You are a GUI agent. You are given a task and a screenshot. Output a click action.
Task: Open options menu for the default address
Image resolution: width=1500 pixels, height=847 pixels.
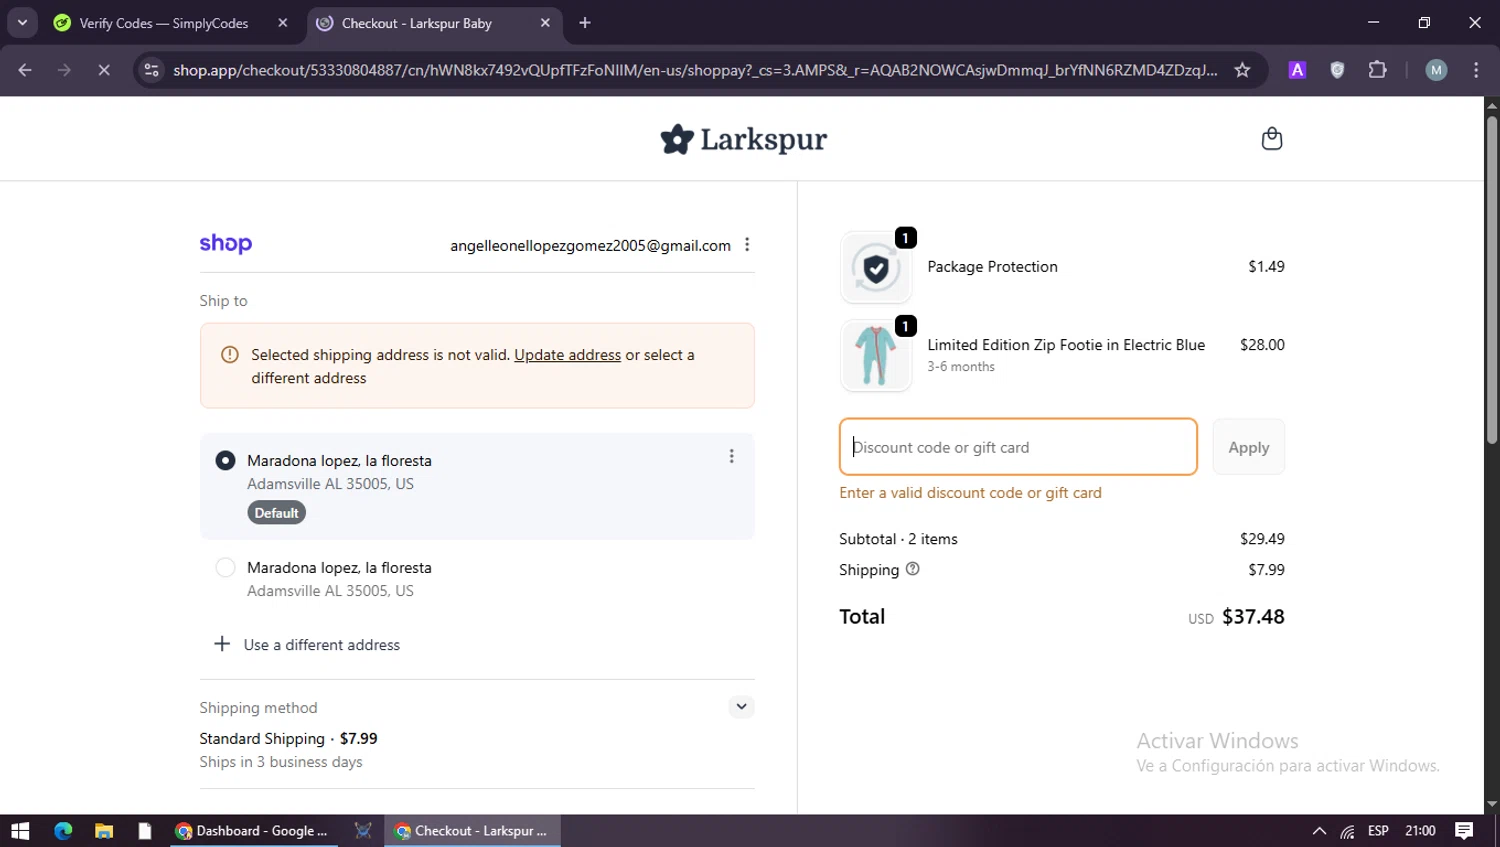pyautogui.click(x=731, y=456)
